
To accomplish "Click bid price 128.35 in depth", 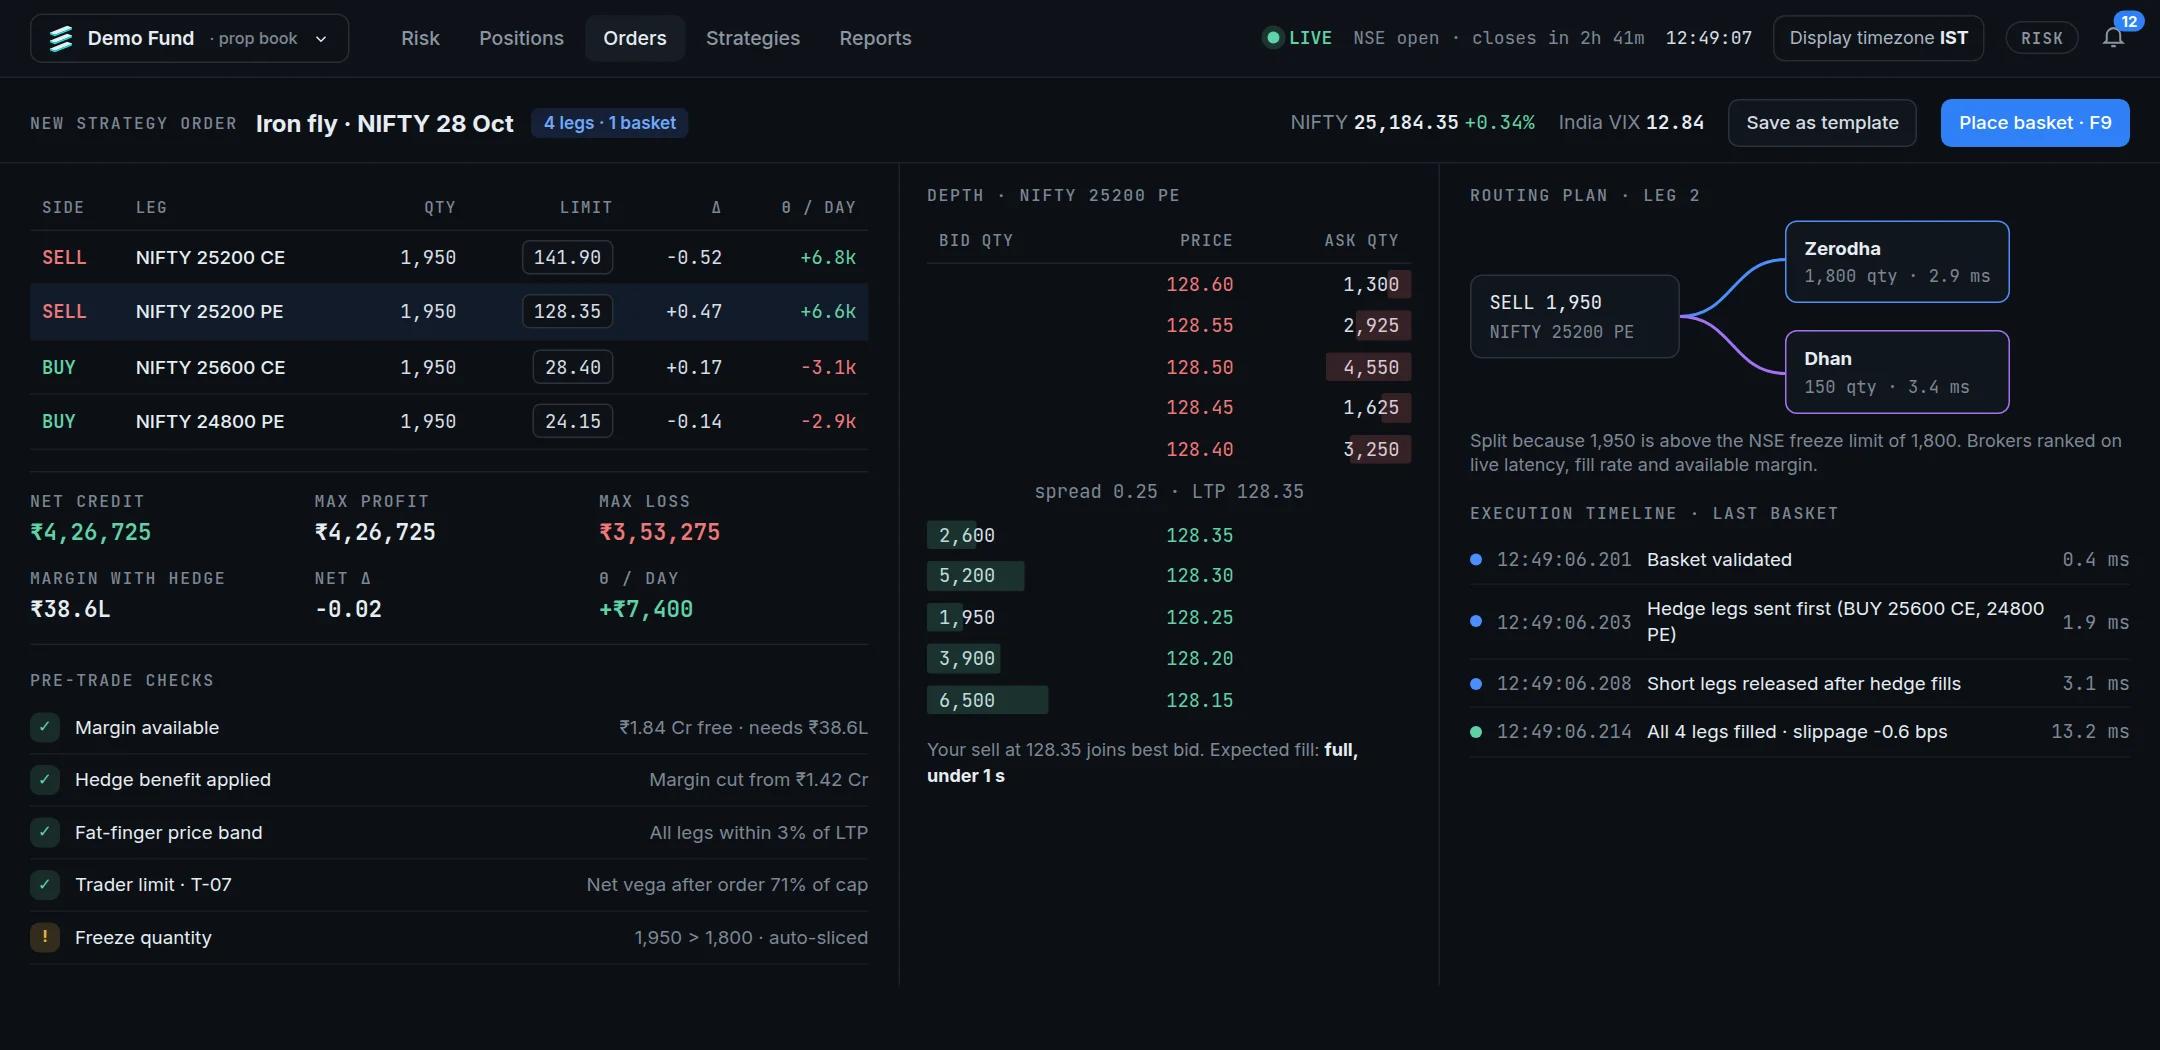I will pos(1199,535).
